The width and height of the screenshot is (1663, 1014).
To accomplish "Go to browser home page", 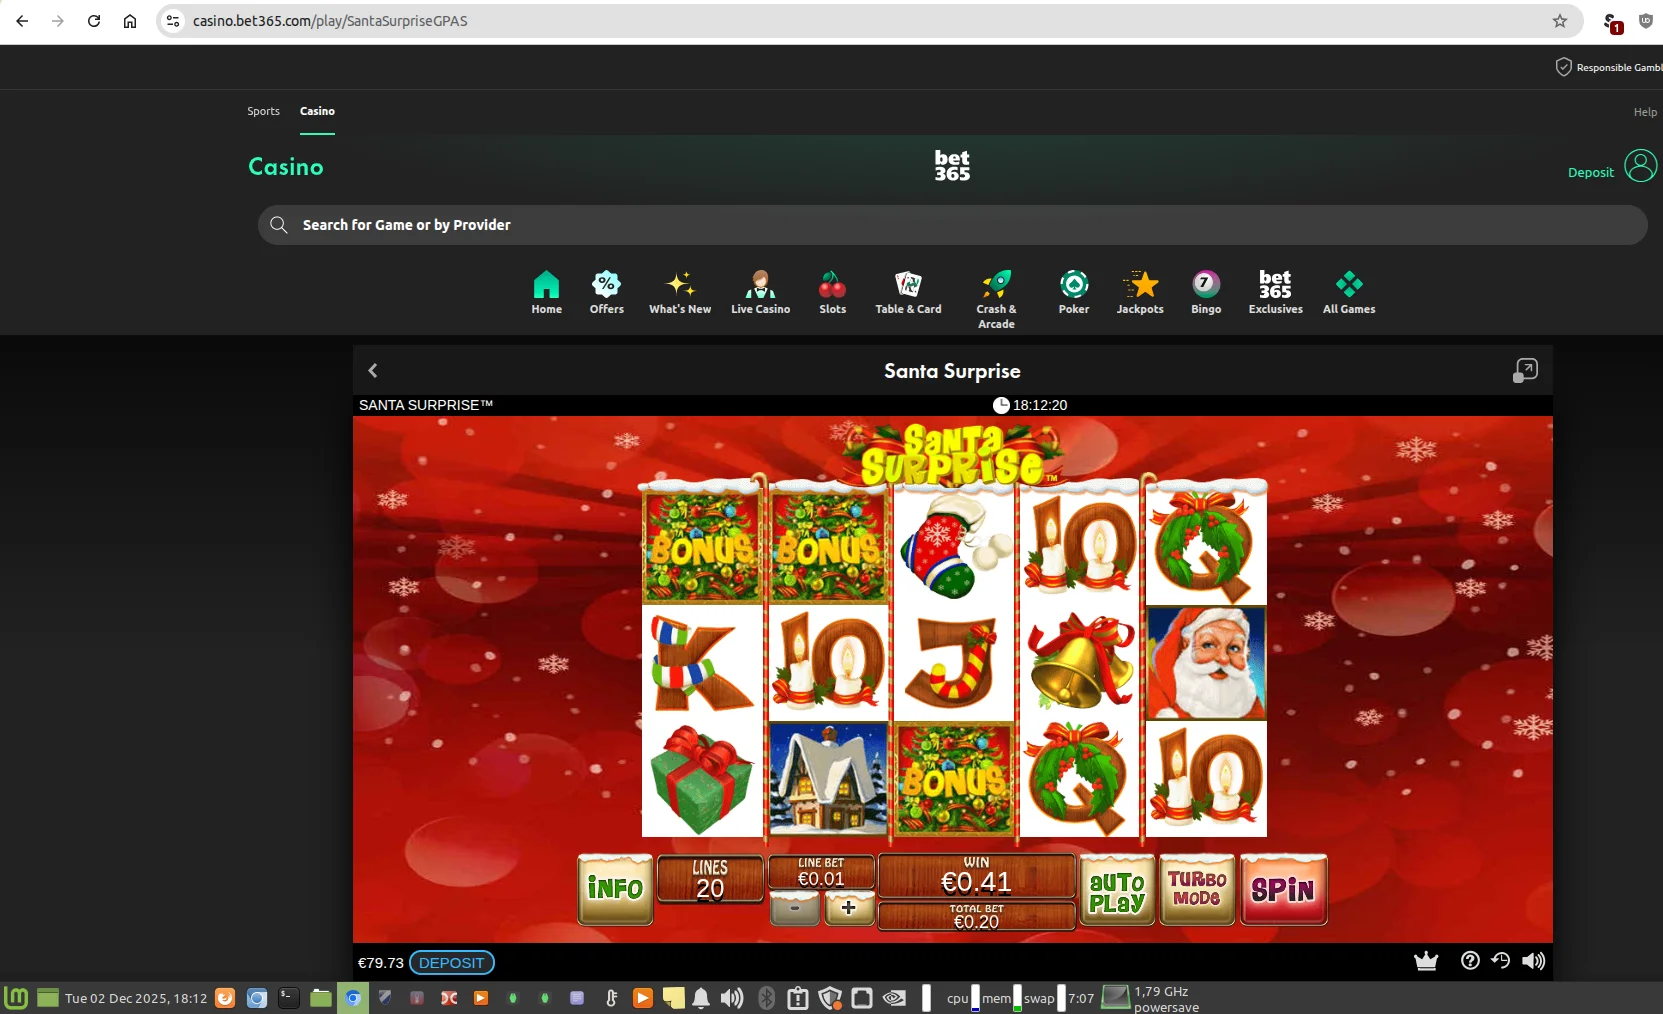I will coord(130,21).
